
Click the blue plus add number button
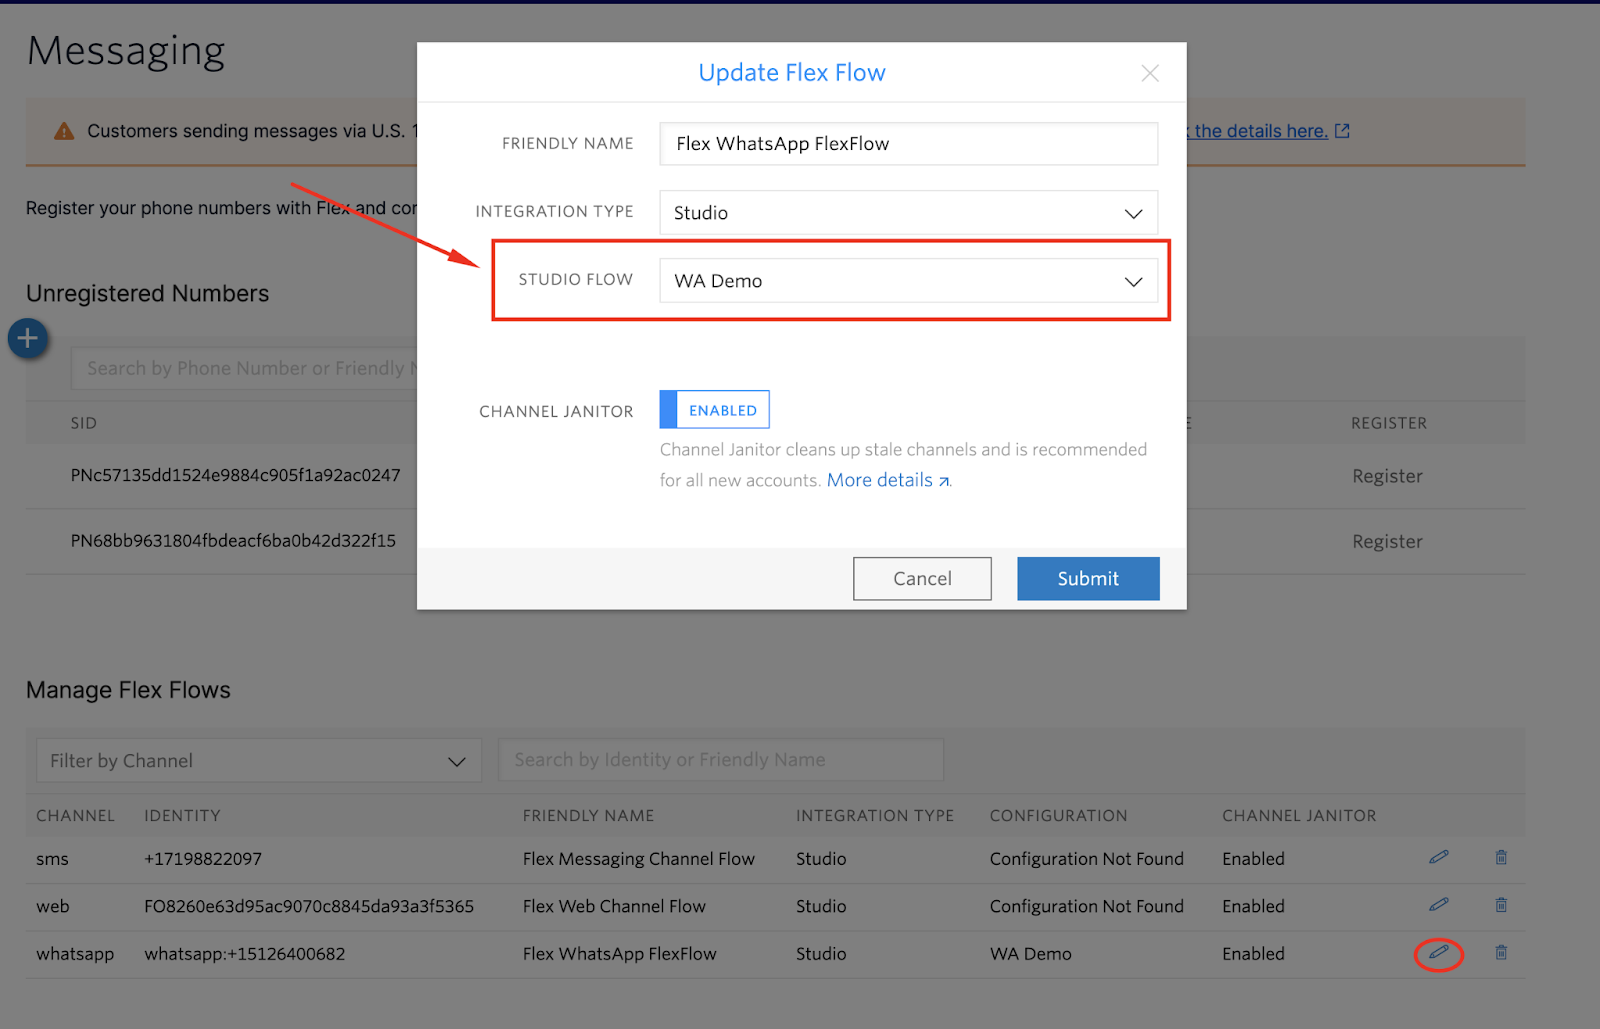pyautogui.click(x=28, y=339)
